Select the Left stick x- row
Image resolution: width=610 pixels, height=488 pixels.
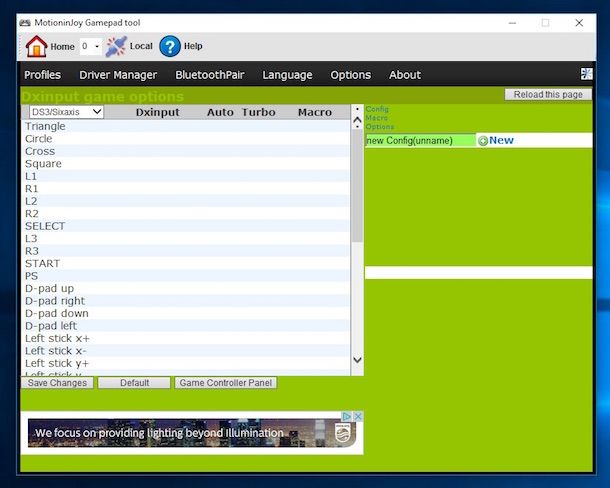coord(186,350)
